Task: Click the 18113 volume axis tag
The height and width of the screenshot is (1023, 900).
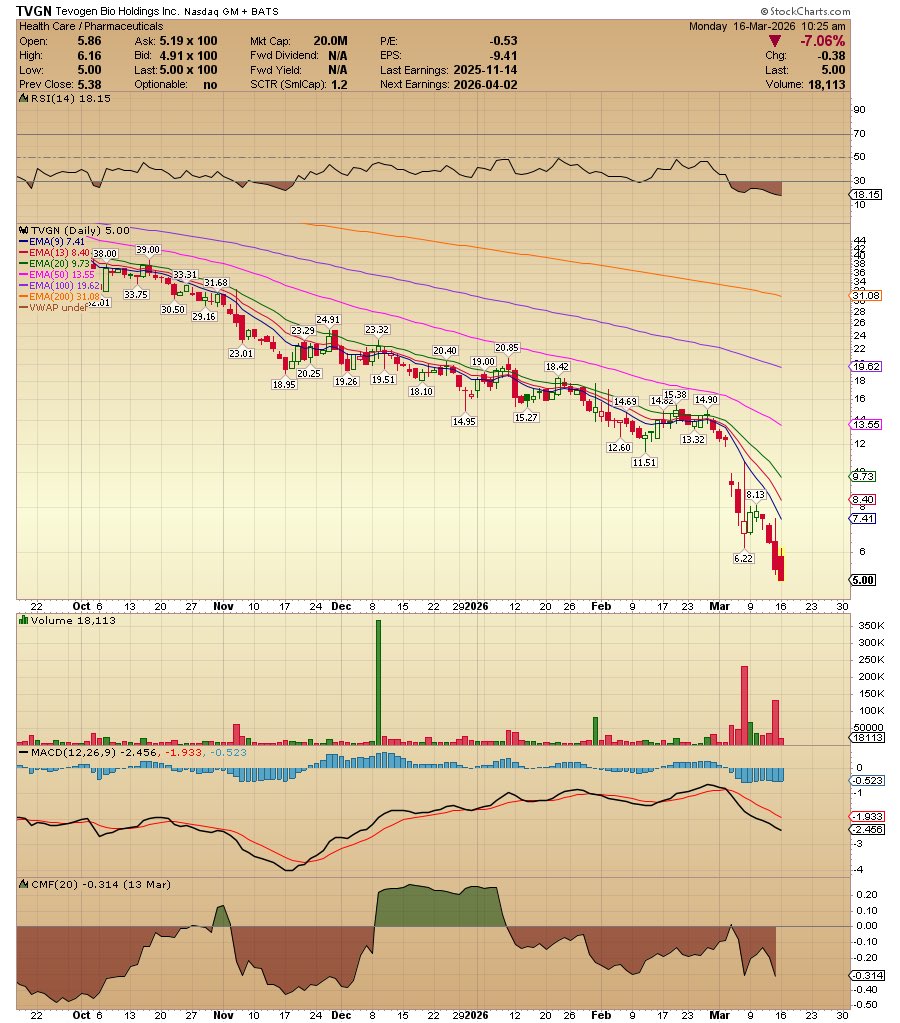Action: point(867,737)
